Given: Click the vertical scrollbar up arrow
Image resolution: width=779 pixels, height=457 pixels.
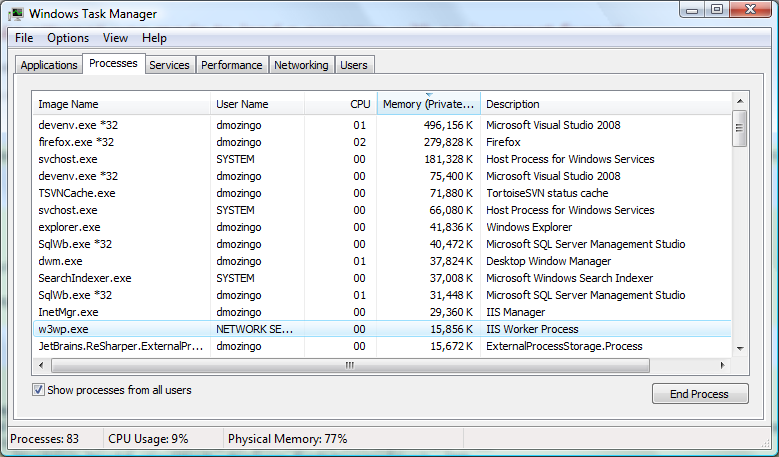Looking at the screenshot, I should click(x=740, y=101).
